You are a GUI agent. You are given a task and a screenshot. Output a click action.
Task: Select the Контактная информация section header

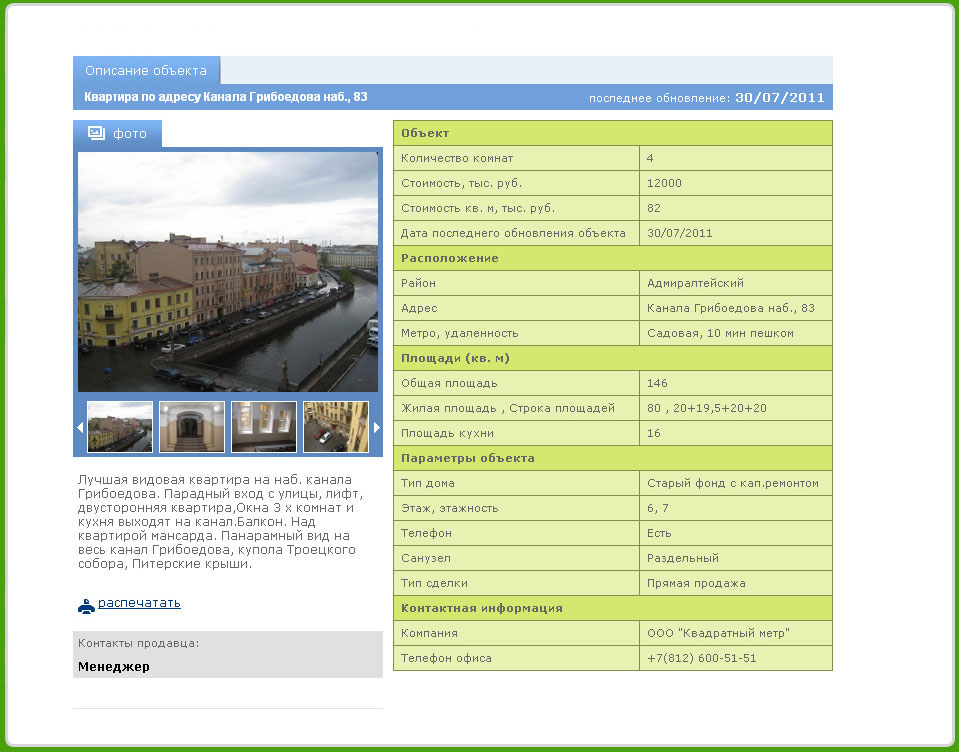[x=613, y=608]
